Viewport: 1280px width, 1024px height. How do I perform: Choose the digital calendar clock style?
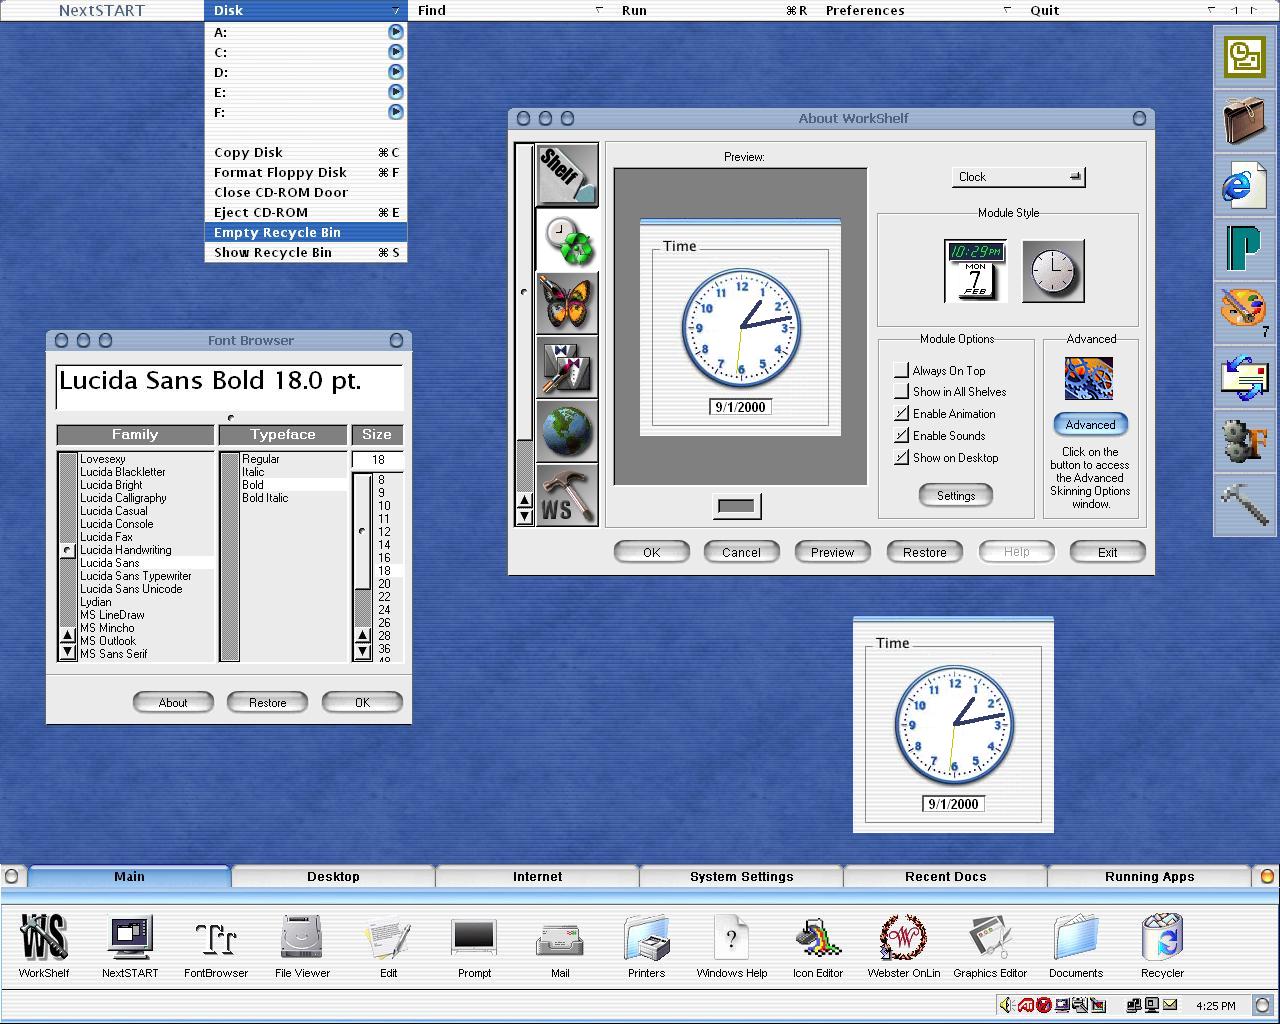click(x=975, y=270)
